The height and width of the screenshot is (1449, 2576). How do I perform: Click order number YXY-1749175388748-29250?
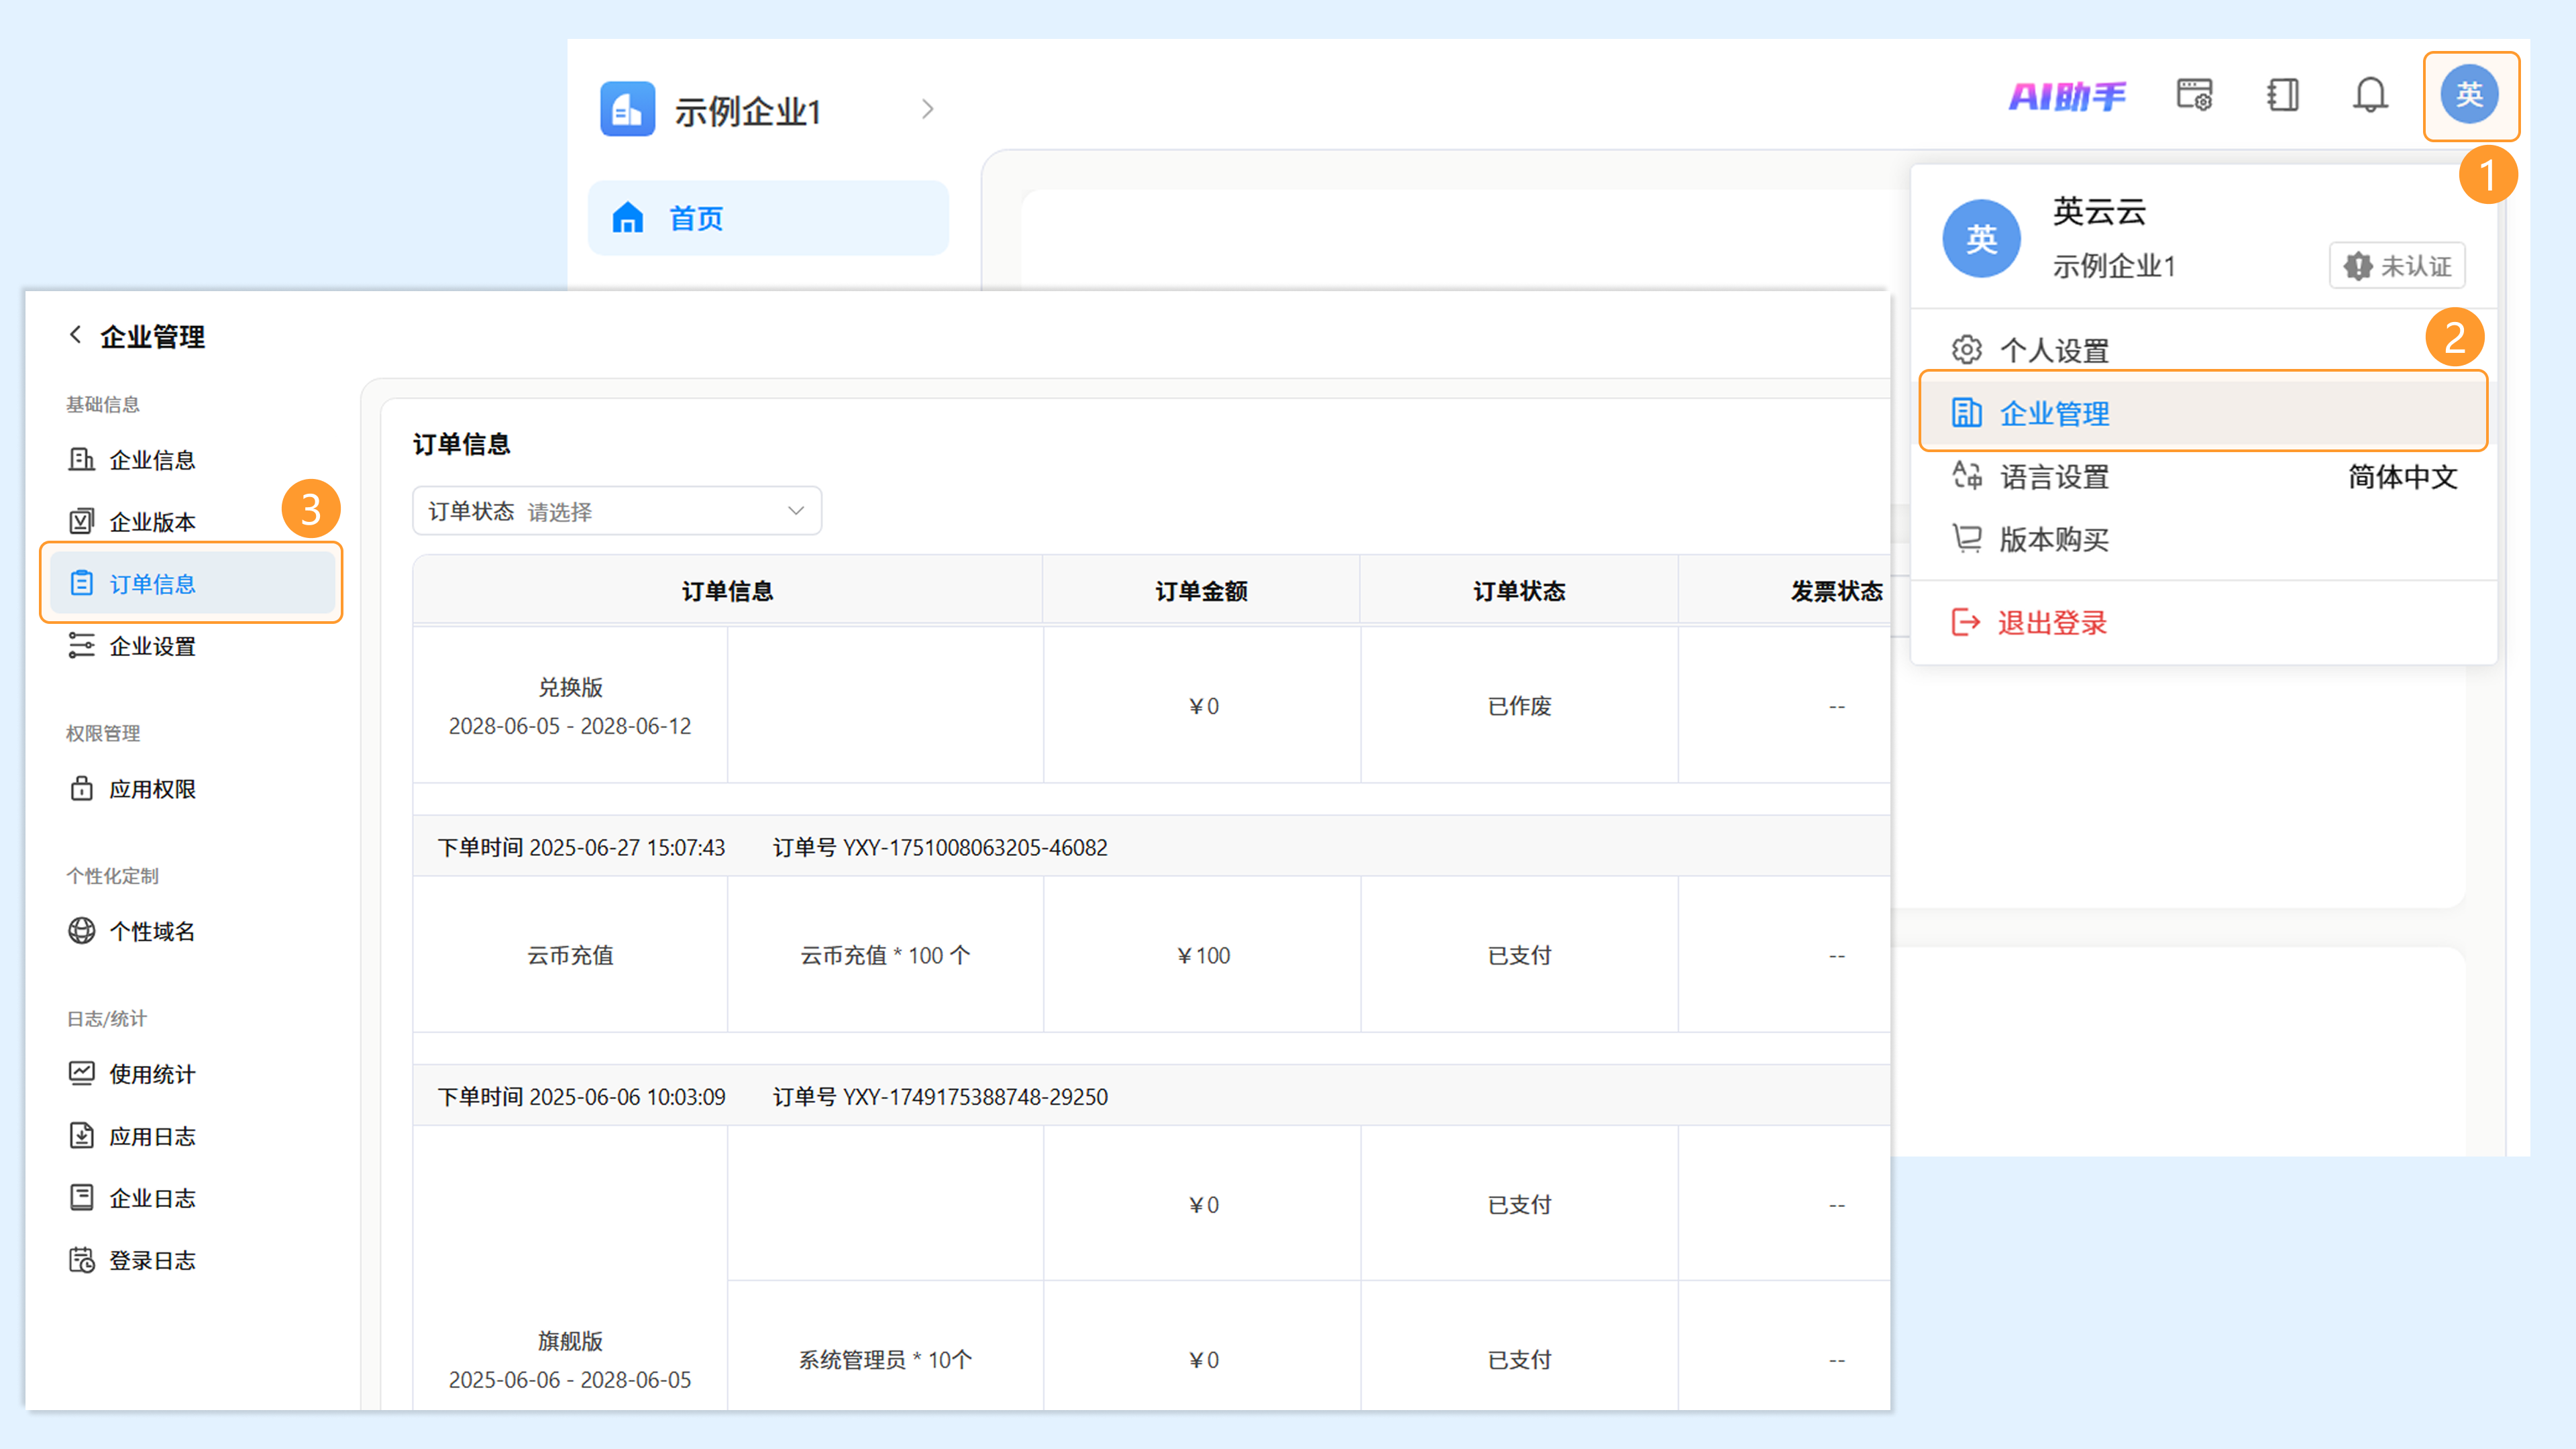tap(975, 1096)
